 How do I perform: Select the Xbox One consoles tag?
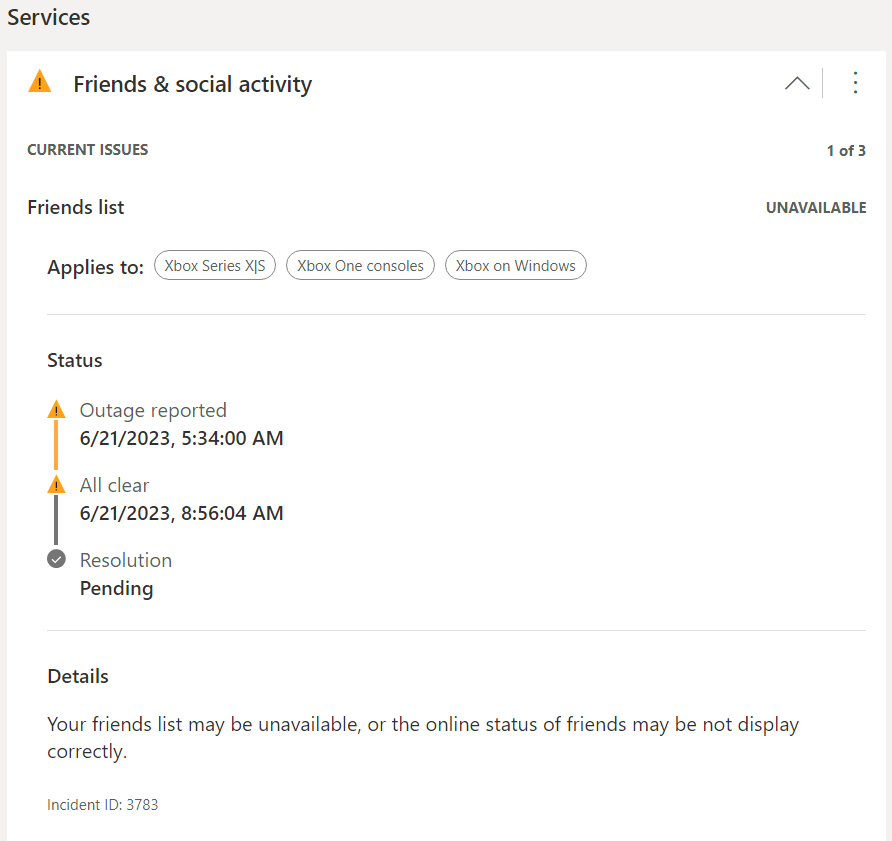pyautogui.click(x=360, y=266)
